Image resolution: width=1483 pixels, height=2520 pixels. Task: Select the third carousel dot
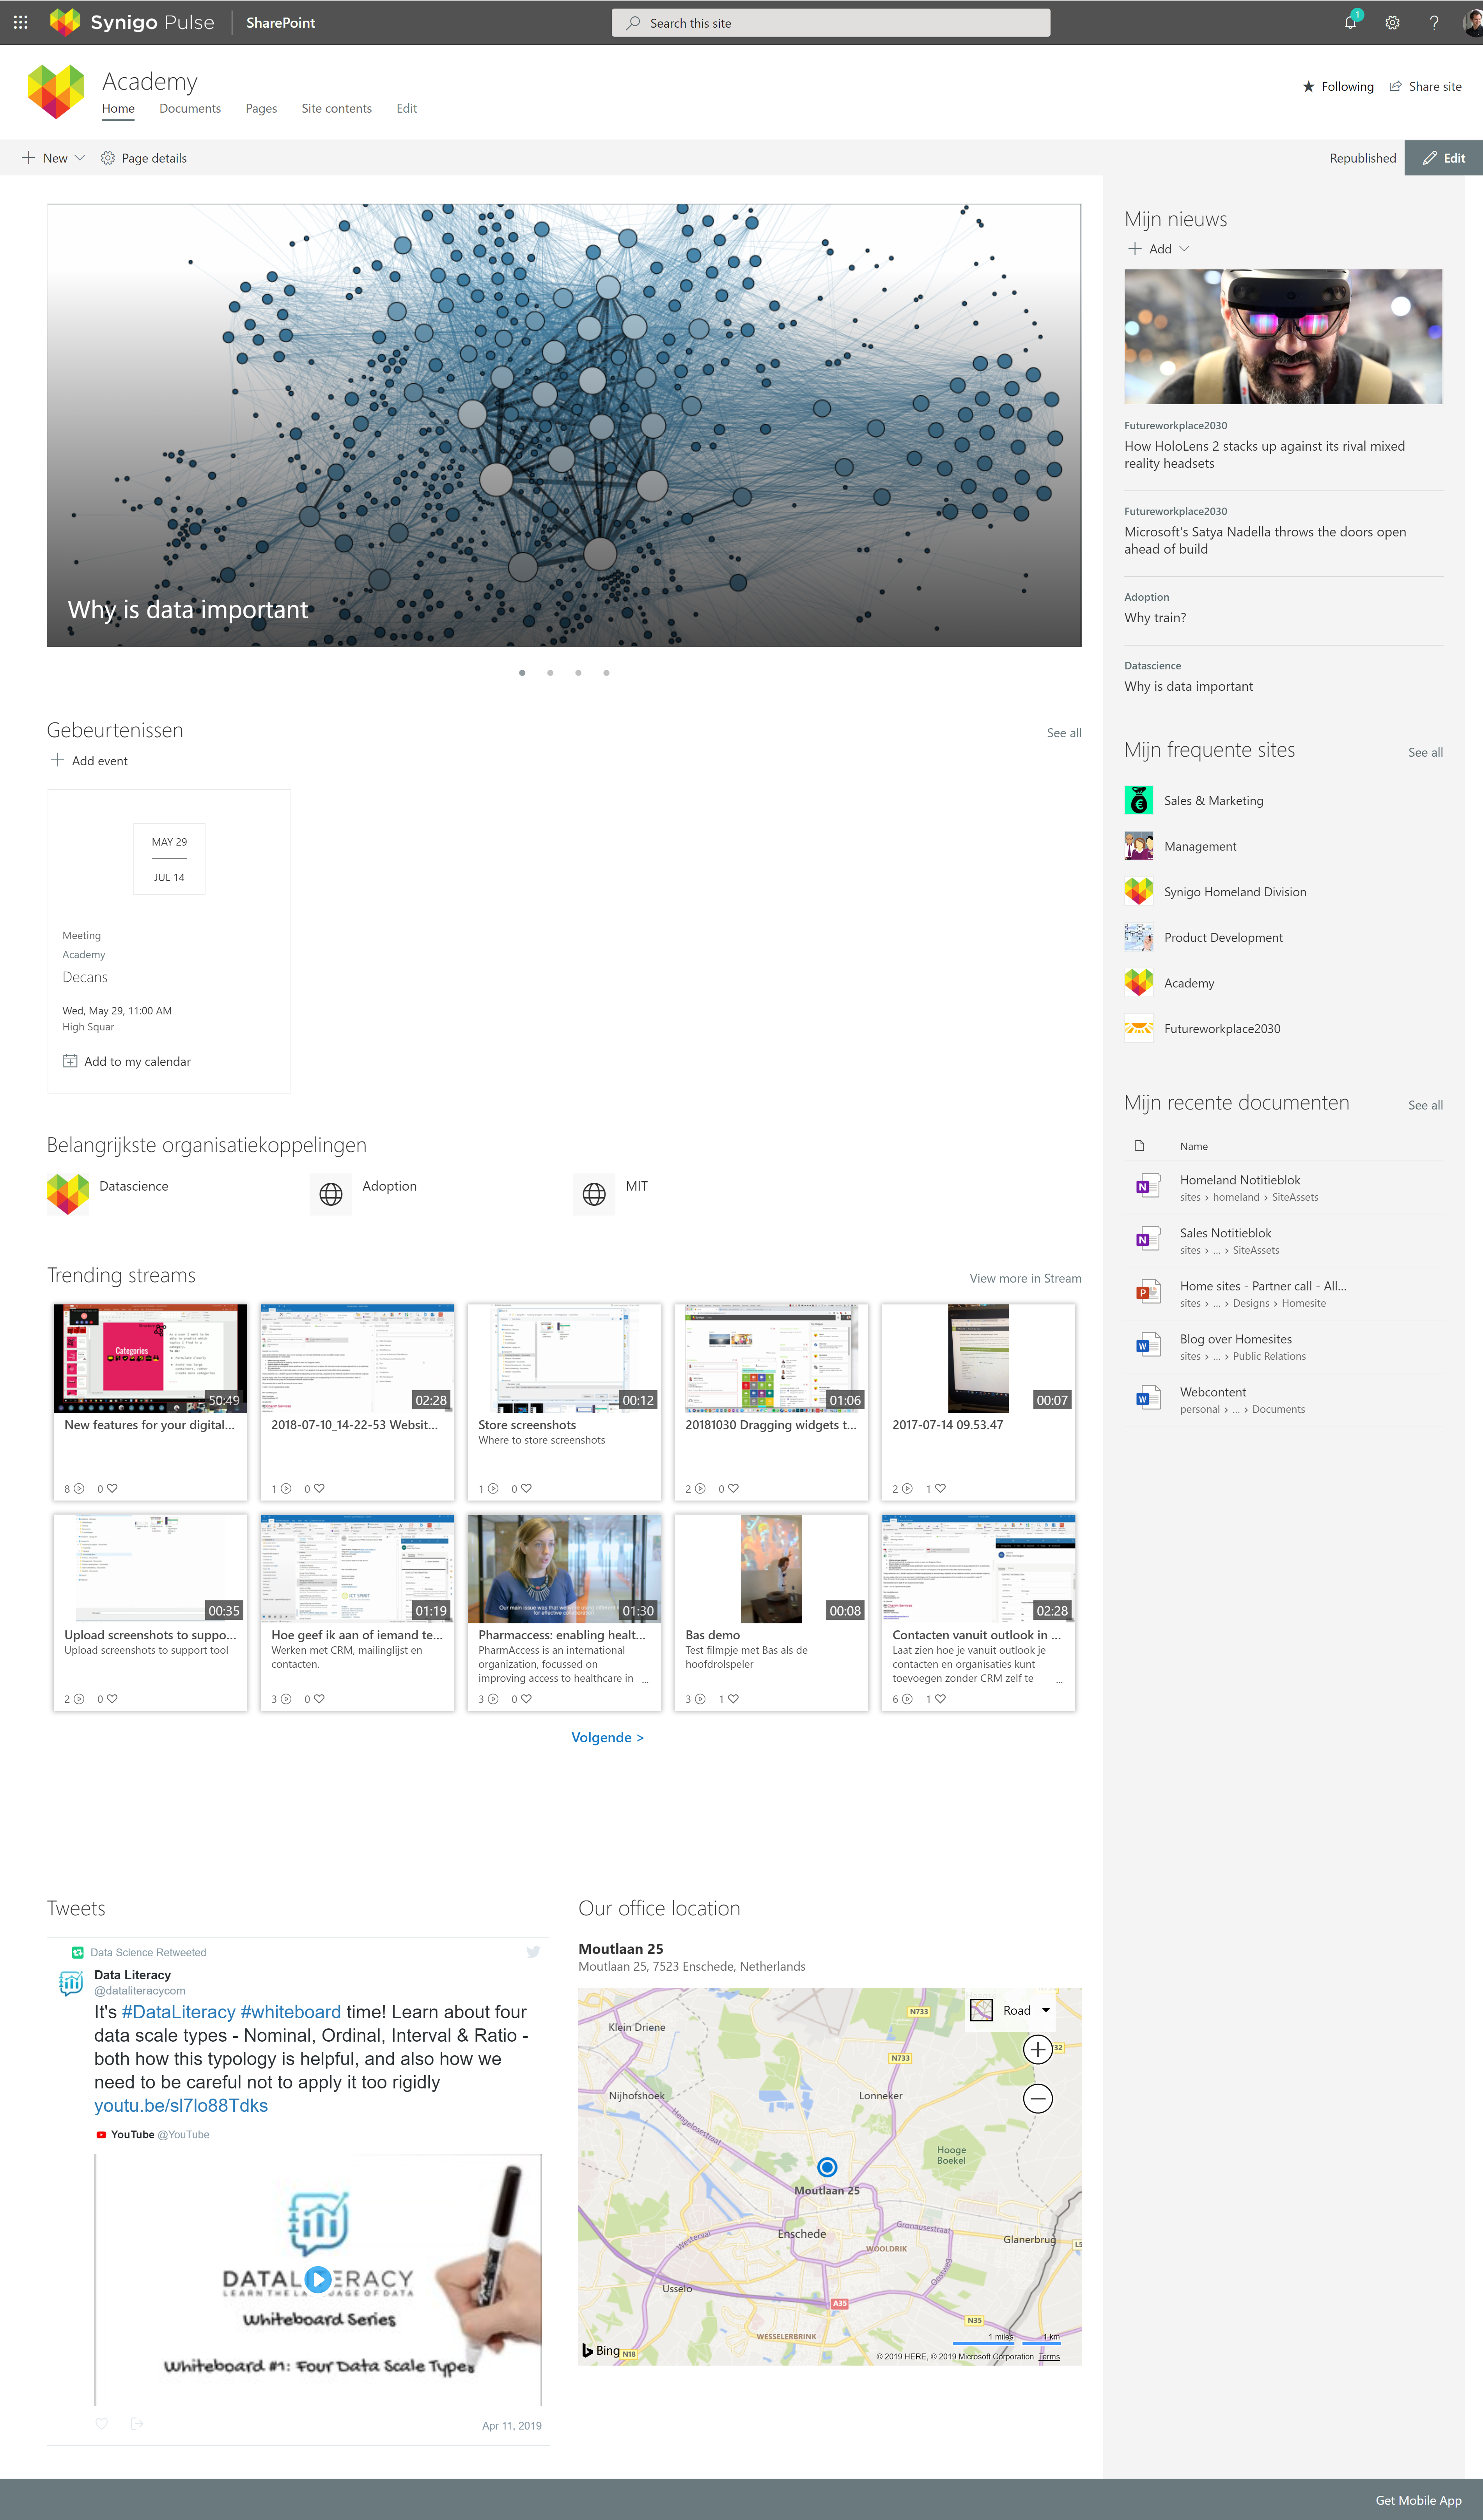point(578,673)
